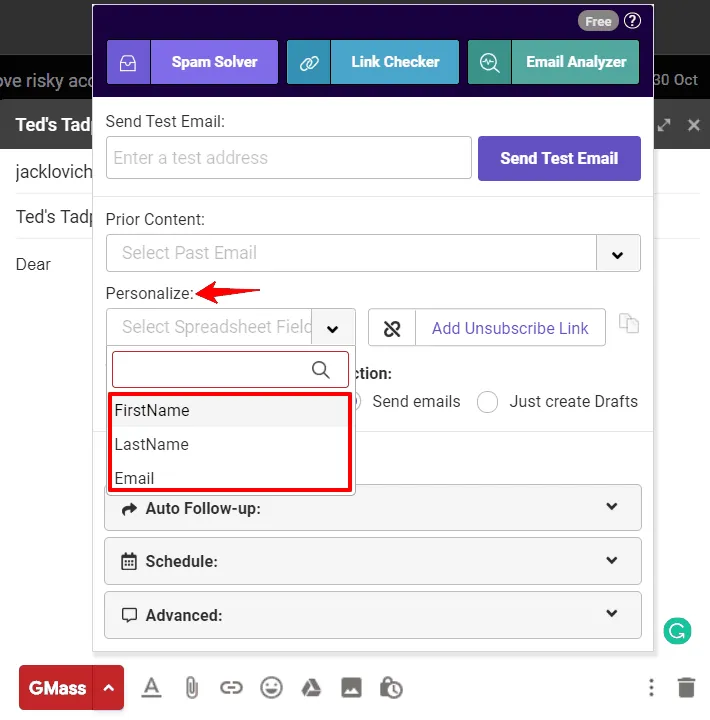Click the Spam Solver button
The width and height of the screenshot is (710, 720).
214,62
